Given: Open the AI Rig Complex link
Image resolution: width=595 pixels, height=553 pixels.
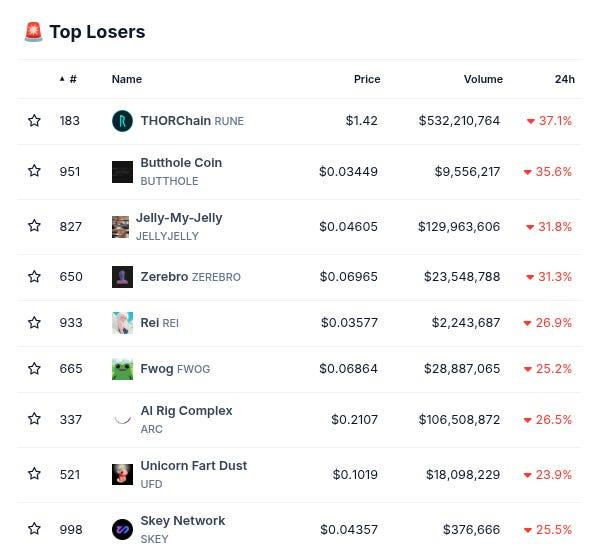Looking at the screenshot, I should coord(186,411).
